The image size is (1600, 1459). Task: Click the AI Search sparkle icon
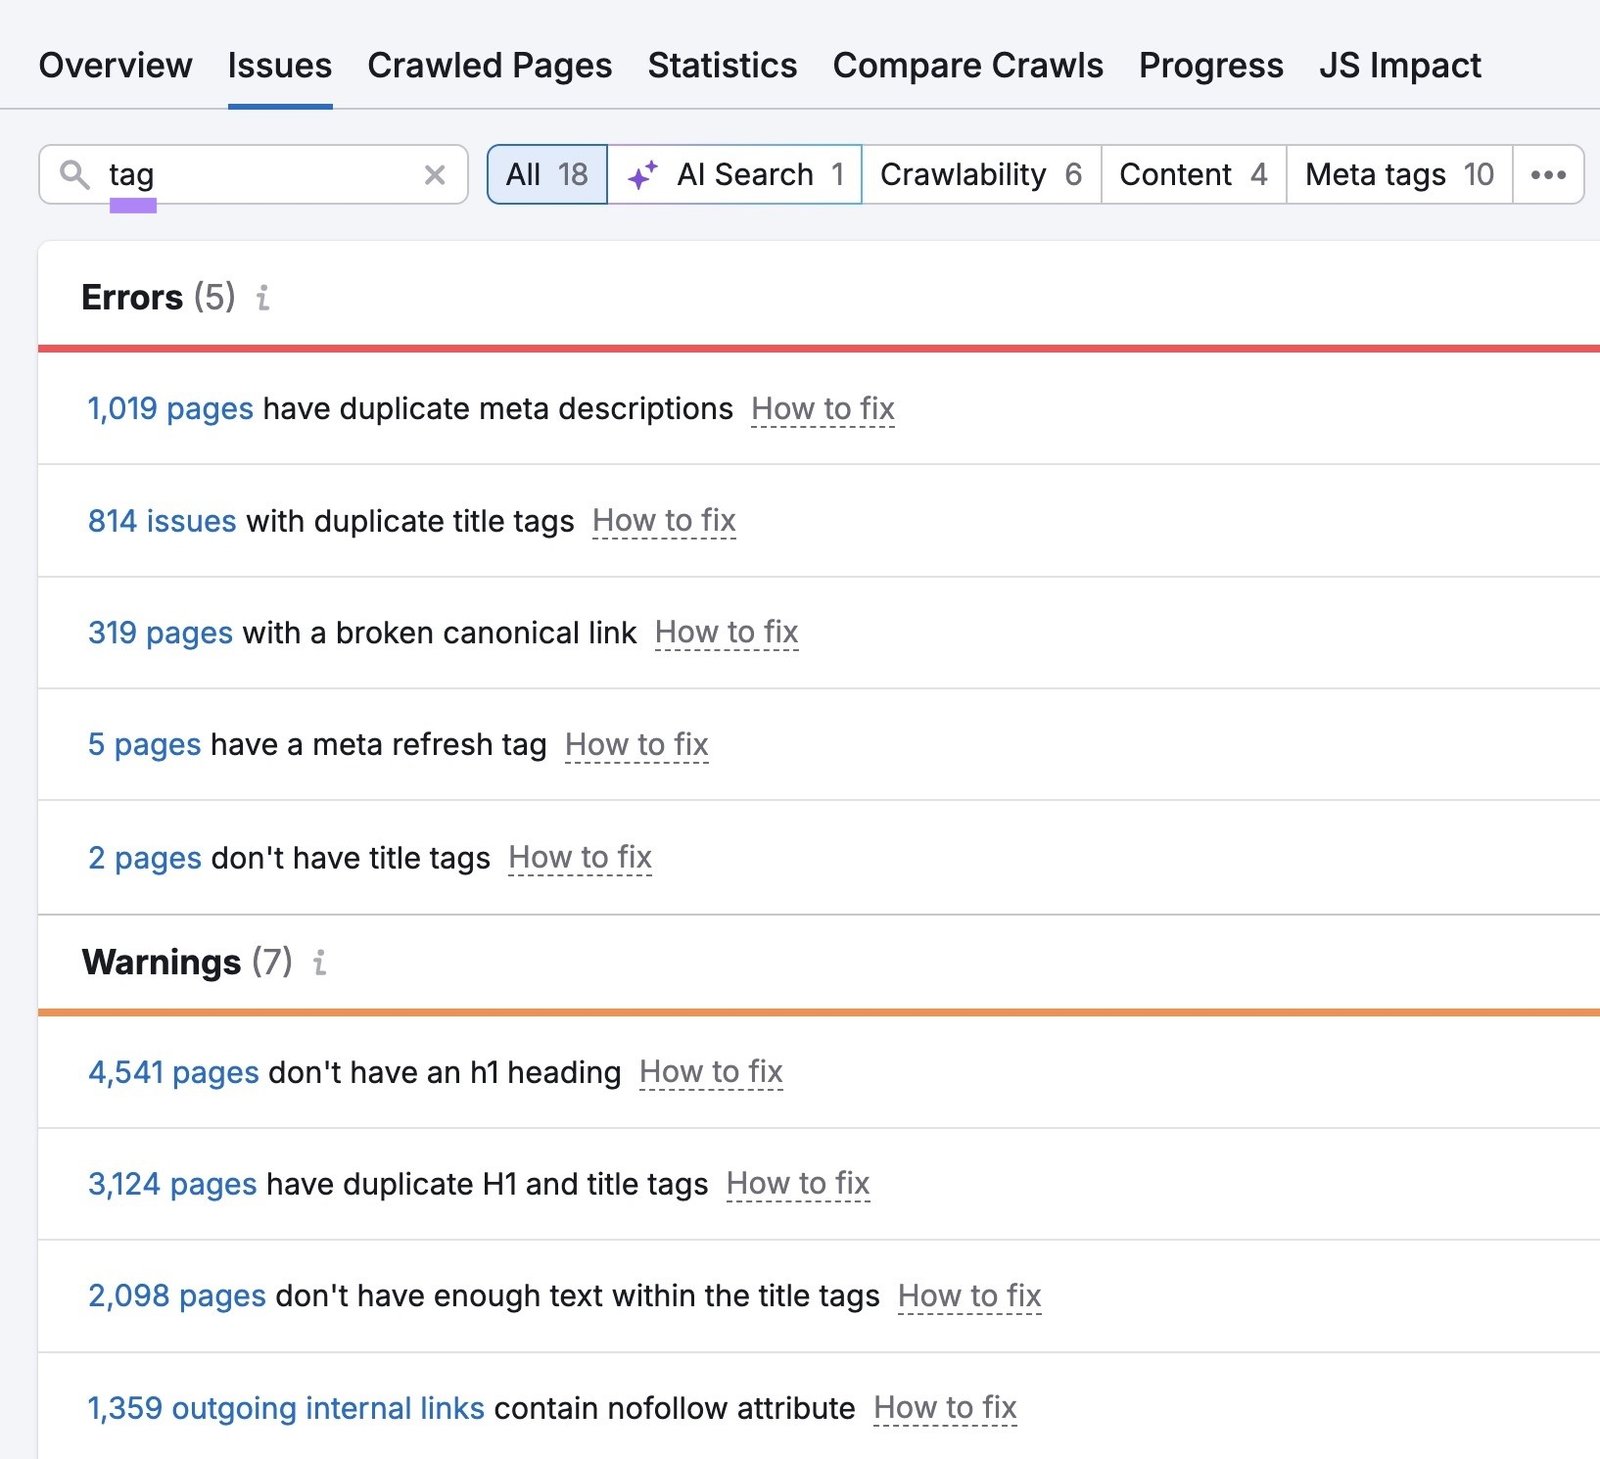[x=643, y=175]
